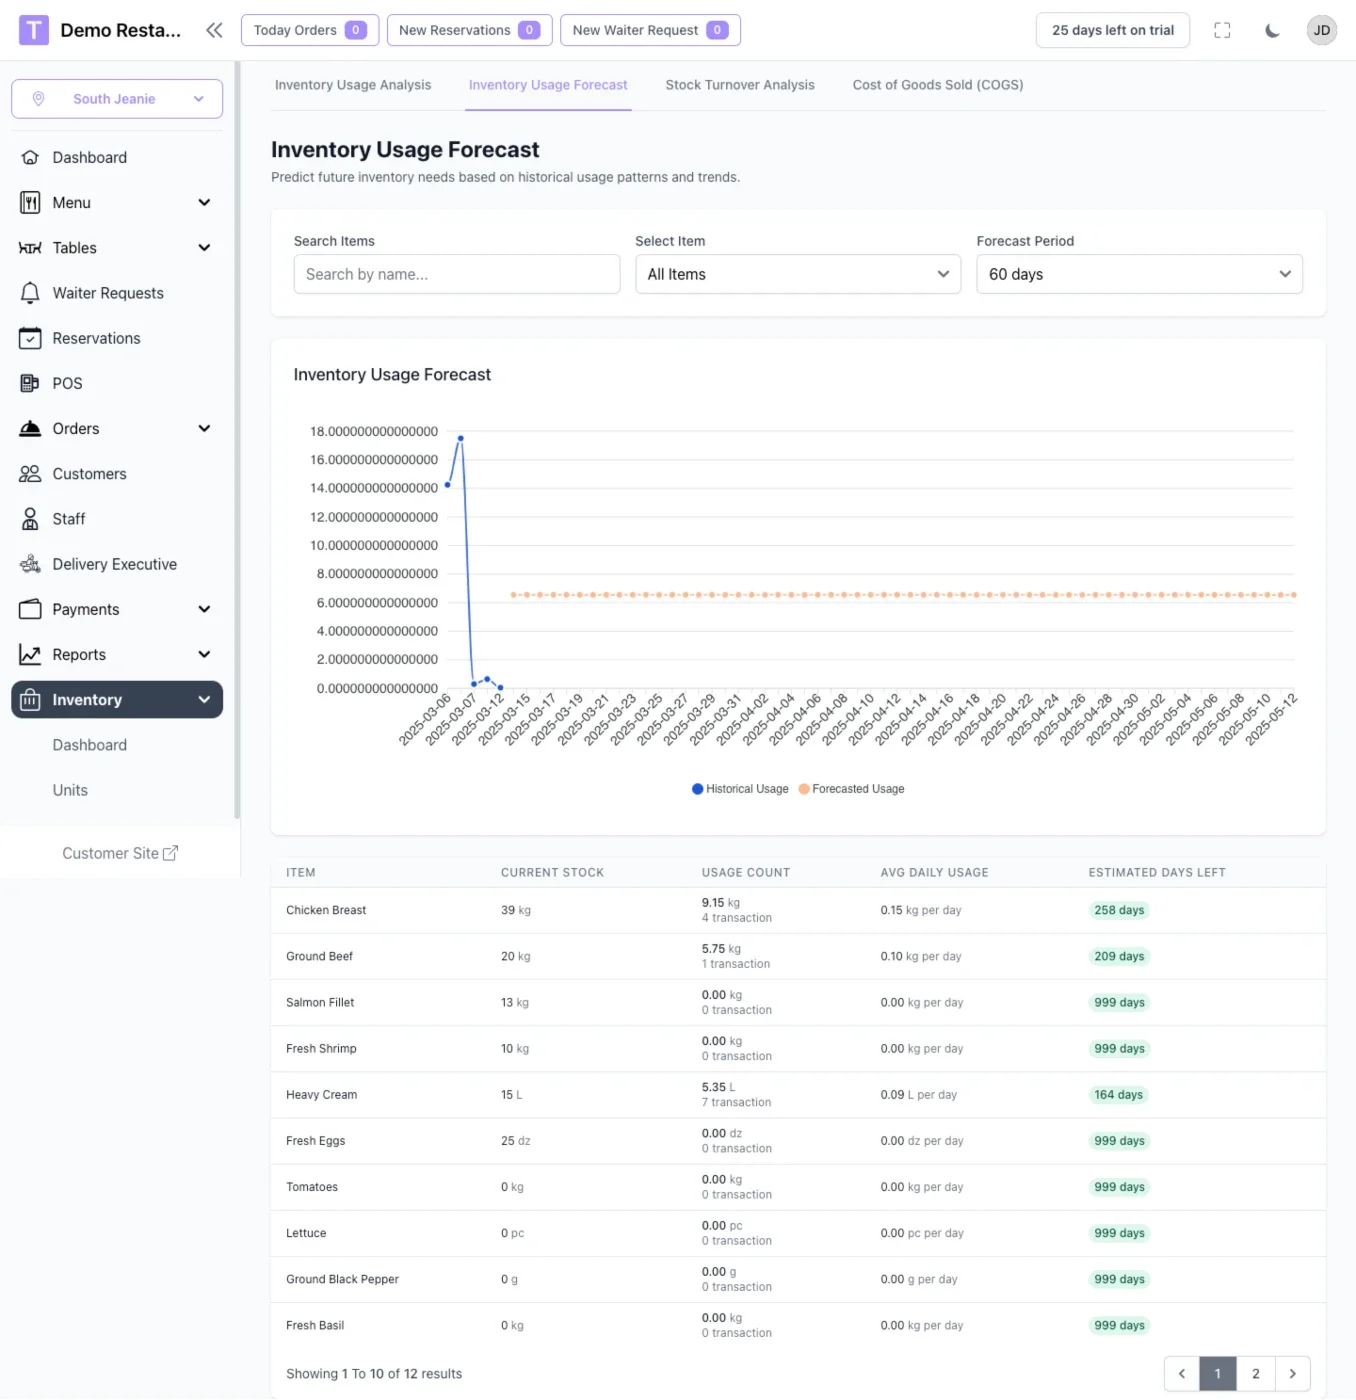This screenshot has height=1400, width=1356.
Task: Open the Forecast Period 60 days dropdown
Action: pyautogui.click(x=1139, y=274)
